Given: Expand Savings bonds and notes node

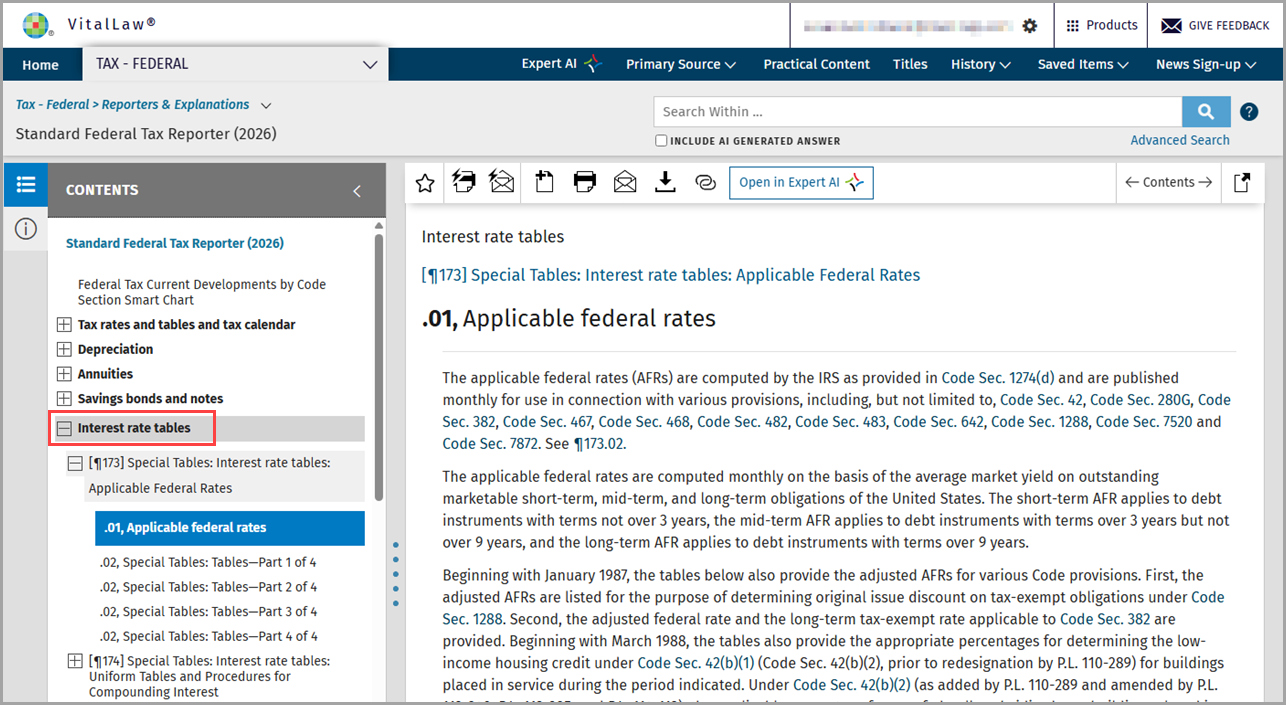Looking at the screenshot, I should pos(64,399).
